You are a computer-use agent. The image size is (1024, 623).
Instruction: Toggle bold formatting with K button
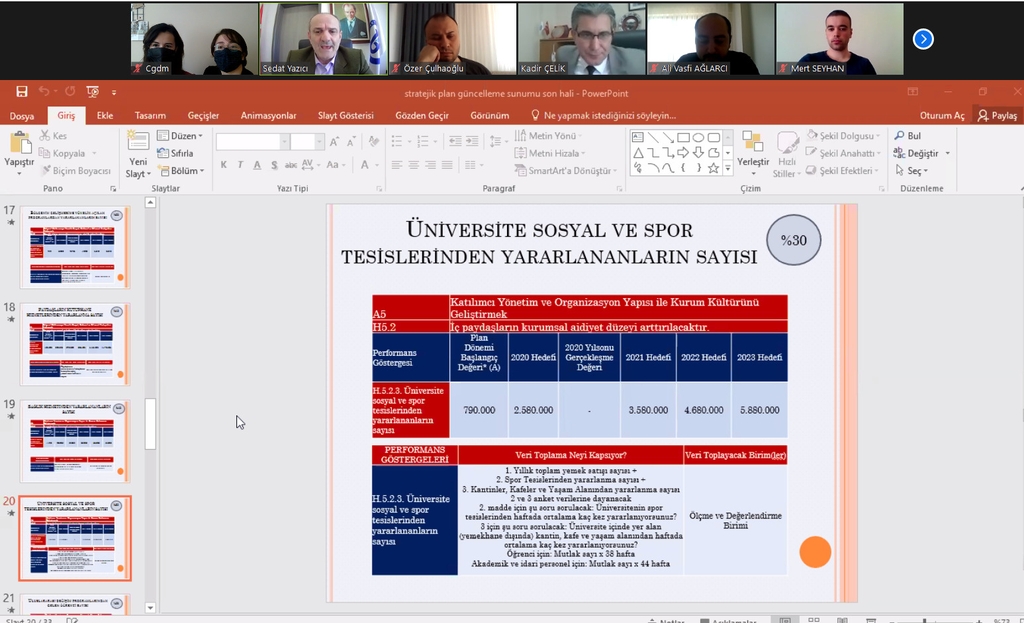[x=224, y=165]
